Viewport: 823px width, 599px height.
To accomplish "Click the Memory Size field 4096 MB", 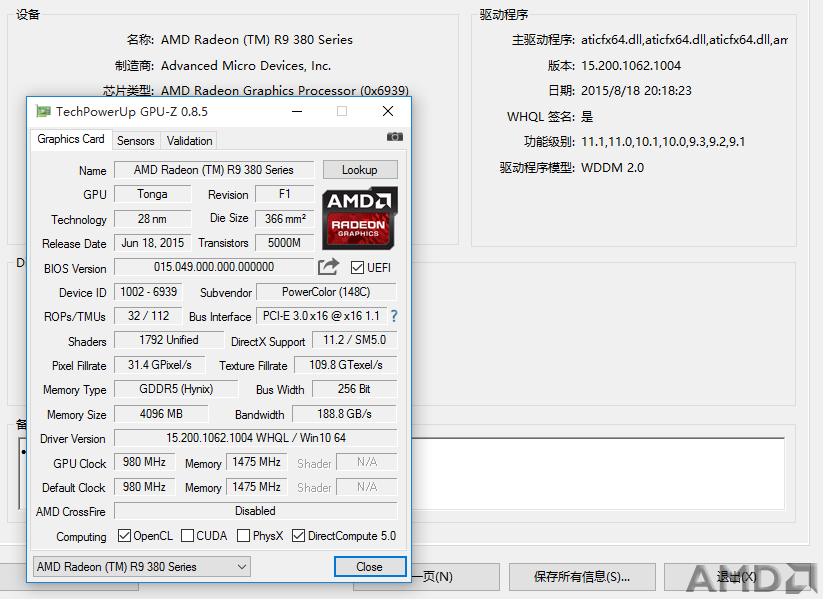I will click(x=161, y=414).
